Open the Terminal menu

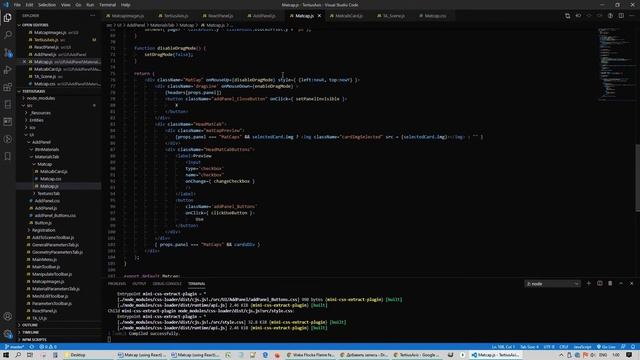click(x=107, y=5)
